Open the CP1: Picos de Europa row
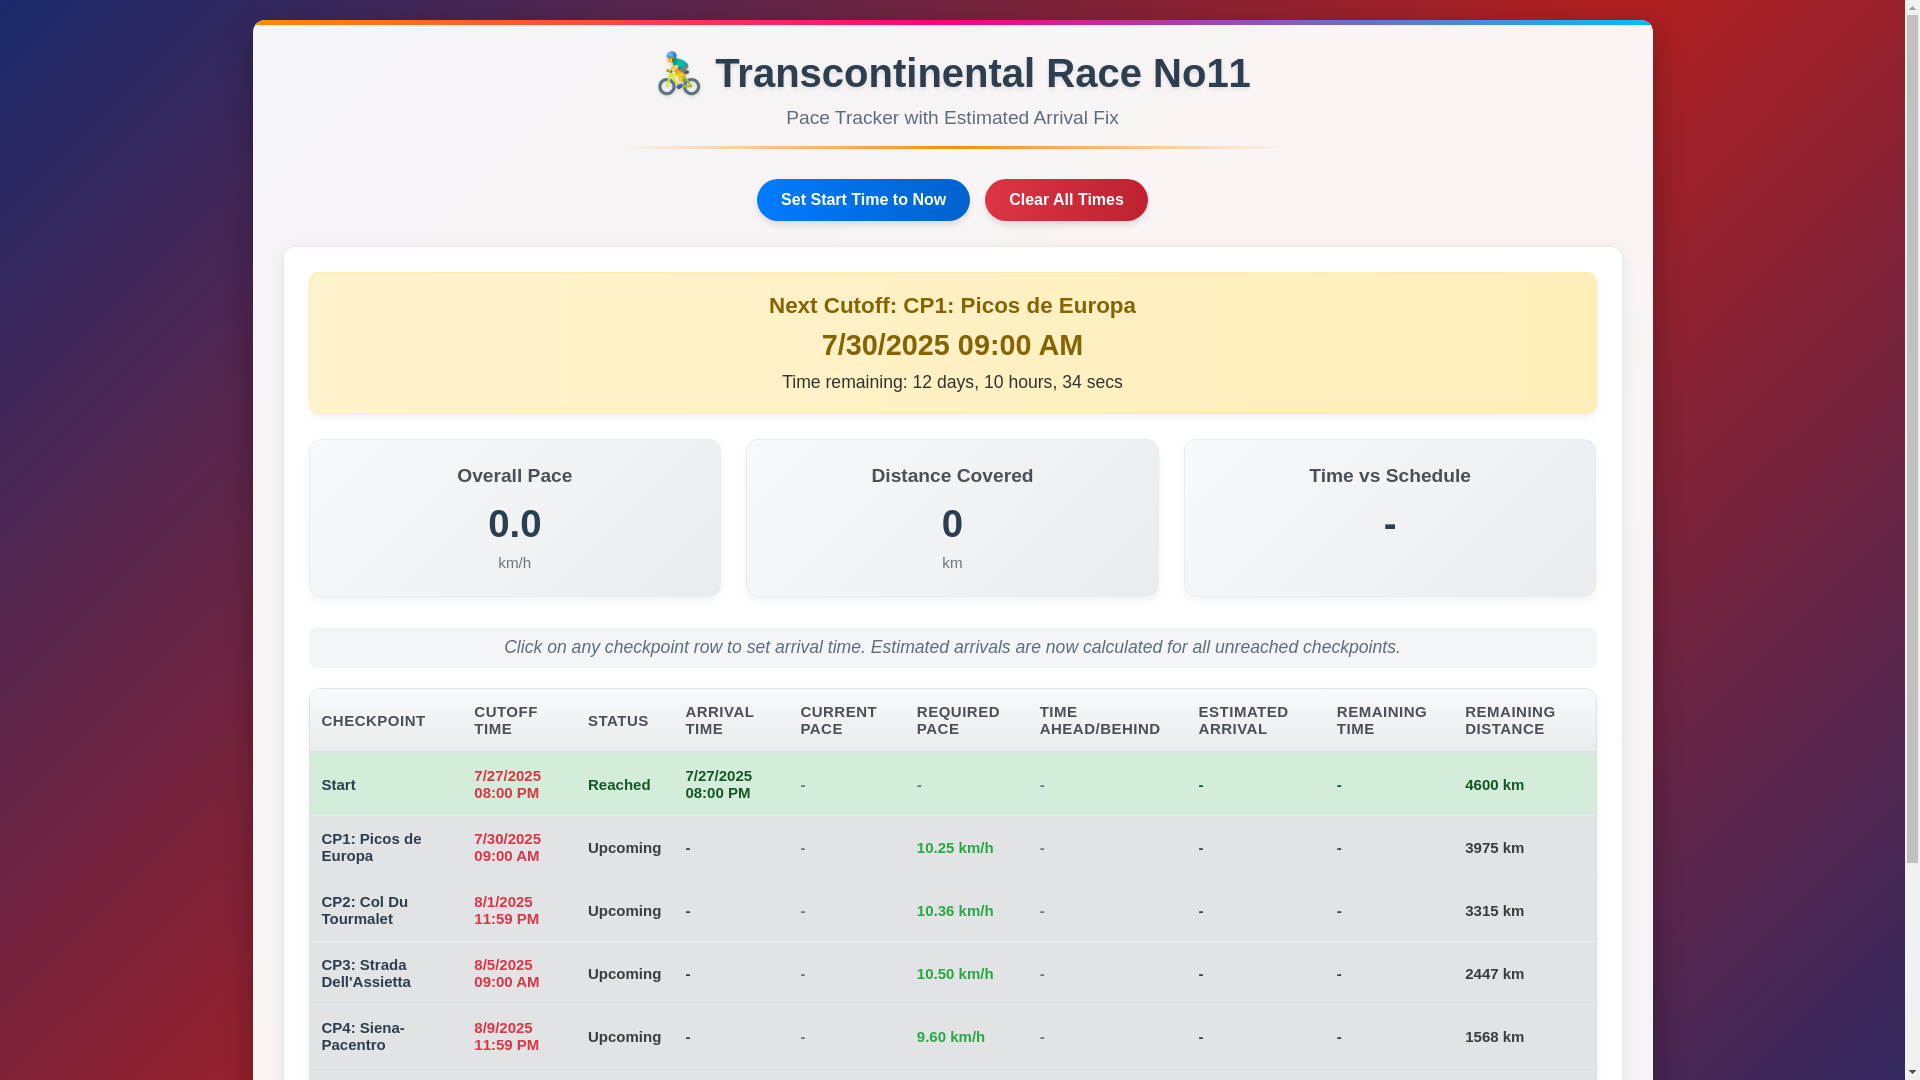 [x=952, y=848]
